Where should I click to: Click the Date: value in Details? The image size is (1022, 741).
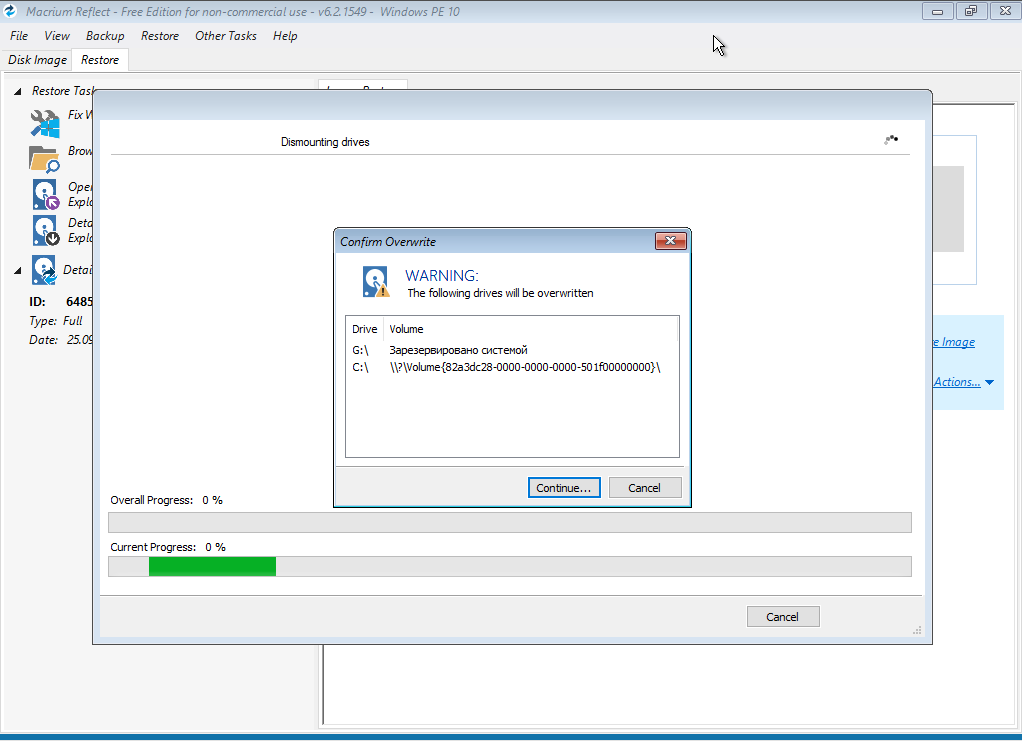80,340
